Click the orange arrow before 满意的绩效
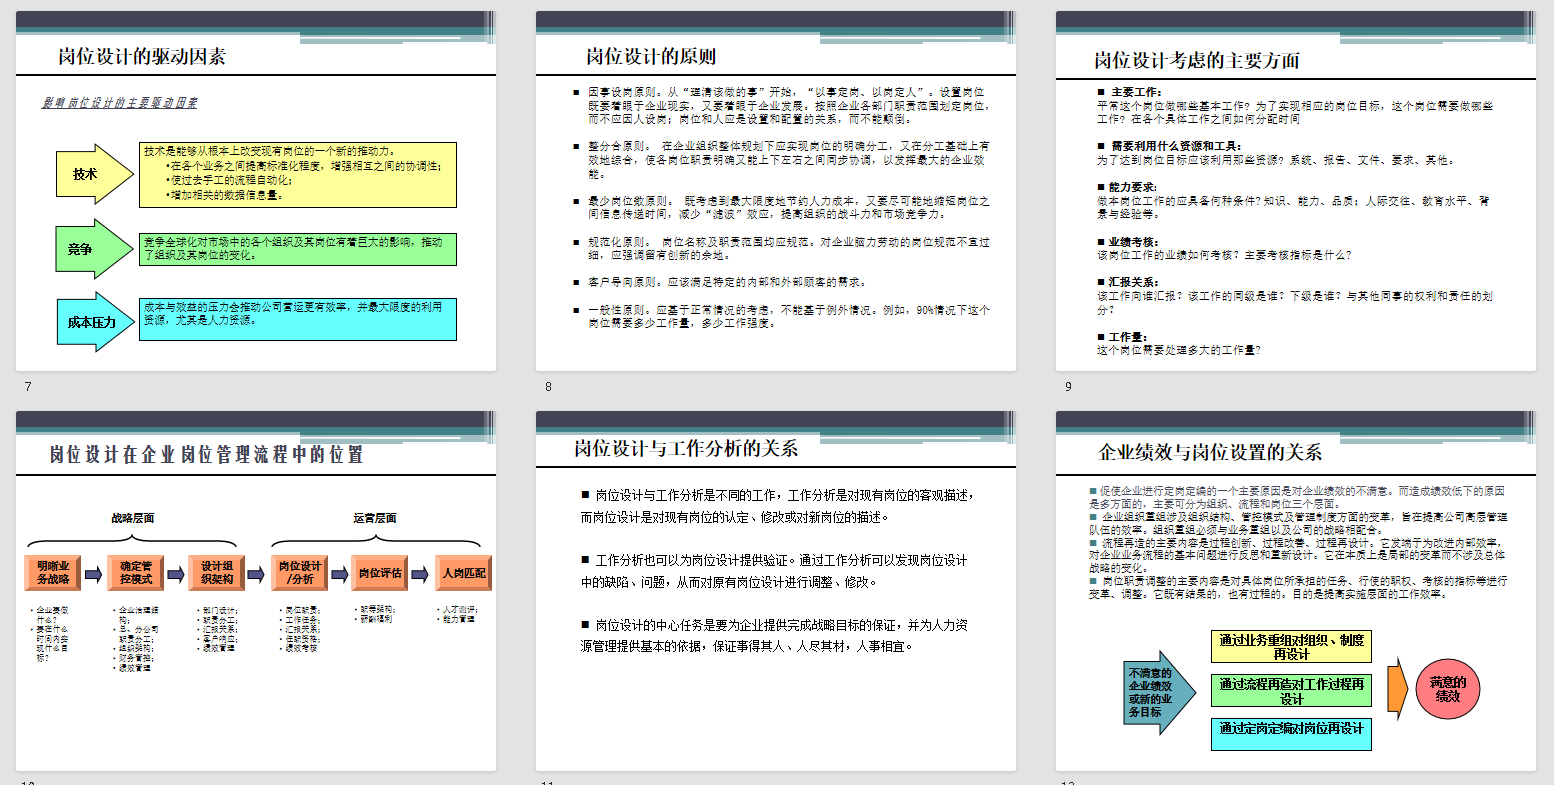Screen dimensions: 1554x785 pyautogui.click(x=1399, y=689)
